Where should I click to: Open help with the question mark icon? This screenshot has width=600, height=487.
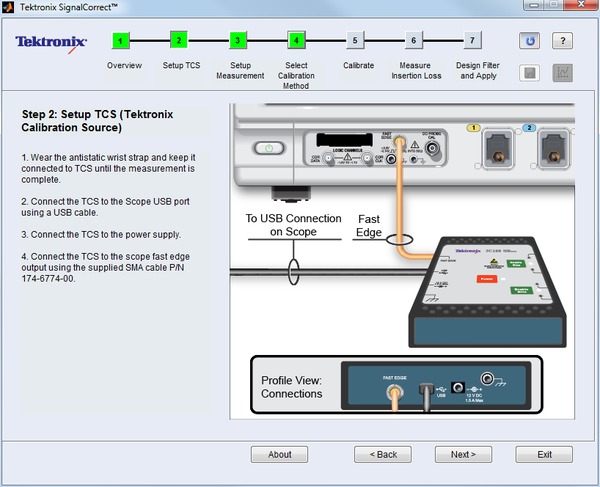click(x=562, y=41)
